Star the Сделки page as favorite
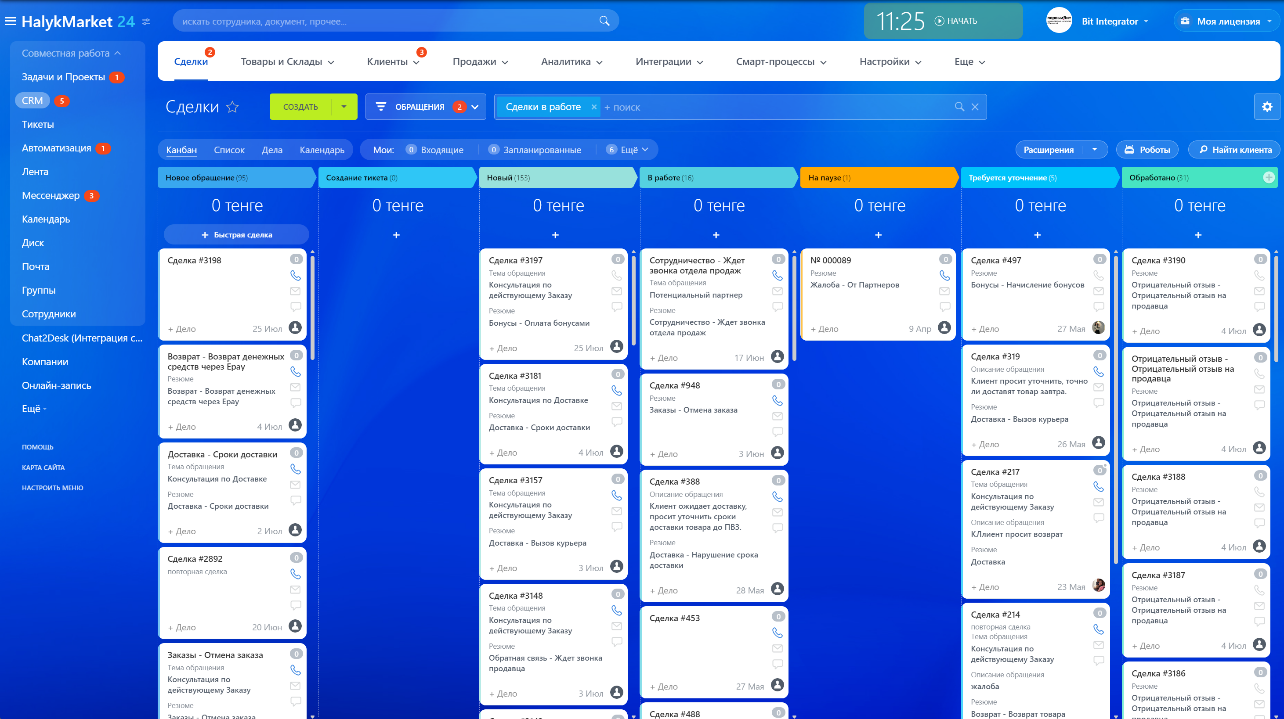This screenshot has width=1284, height=719. click(x=233, y=107)
